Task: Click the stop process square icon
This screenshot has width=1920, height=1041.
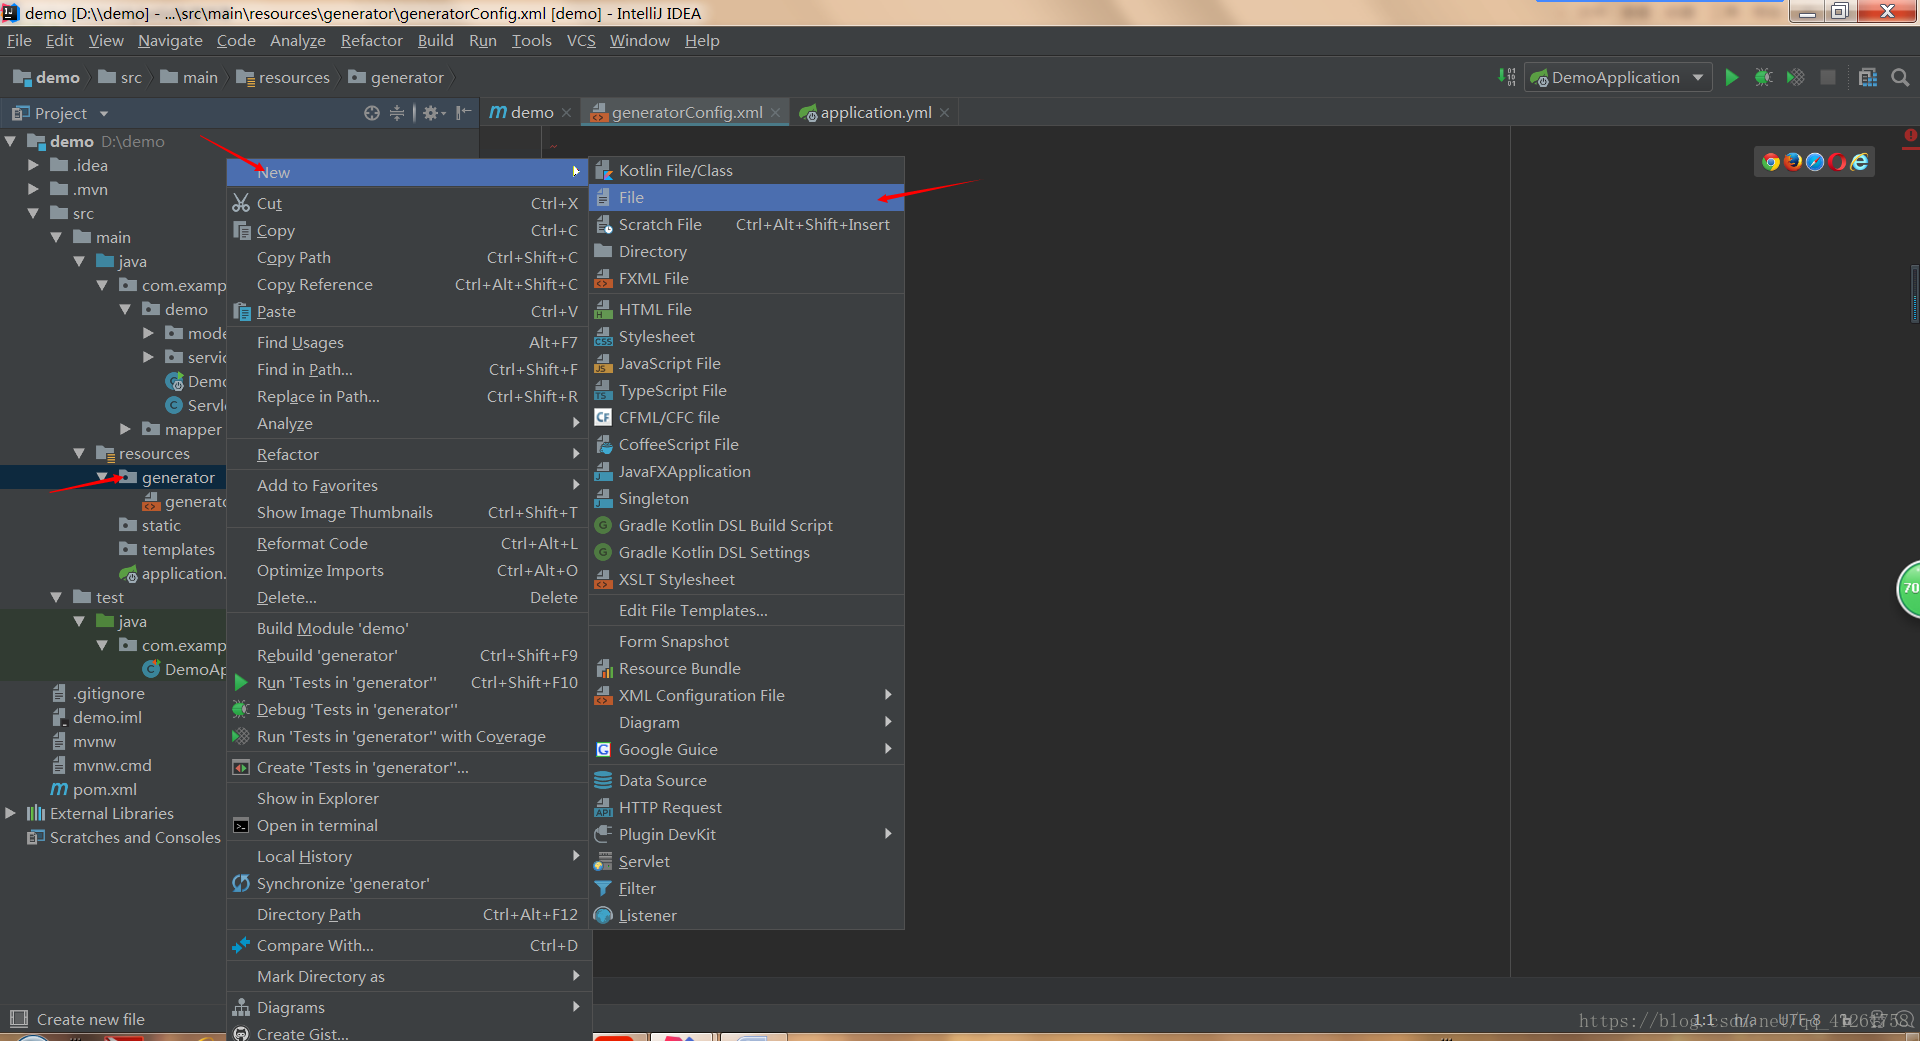Action: (x=1828, y=77)
